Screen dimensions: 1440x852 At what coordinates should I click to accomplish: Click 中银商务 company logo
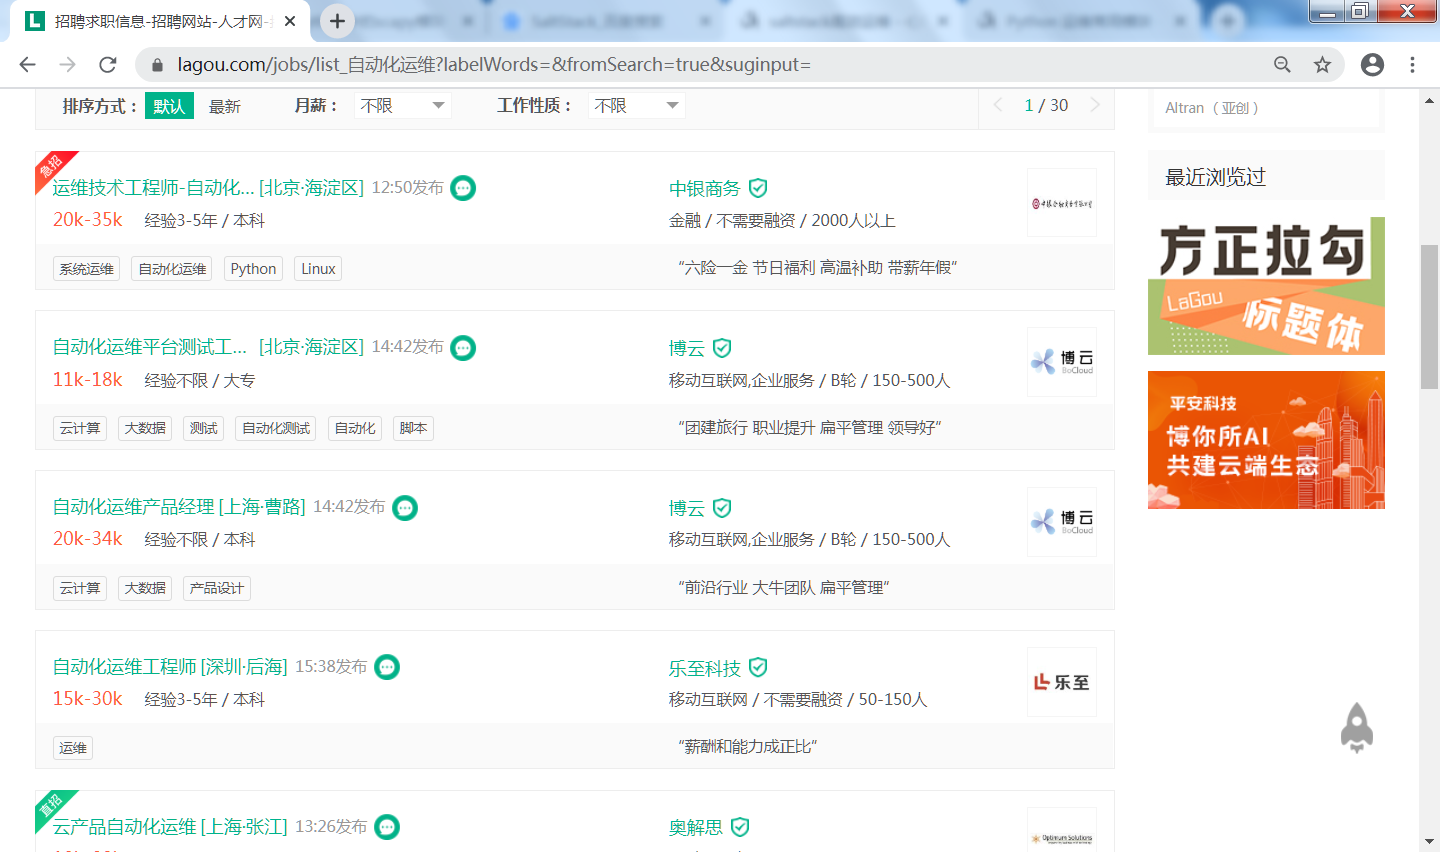tap(1062, 203)
